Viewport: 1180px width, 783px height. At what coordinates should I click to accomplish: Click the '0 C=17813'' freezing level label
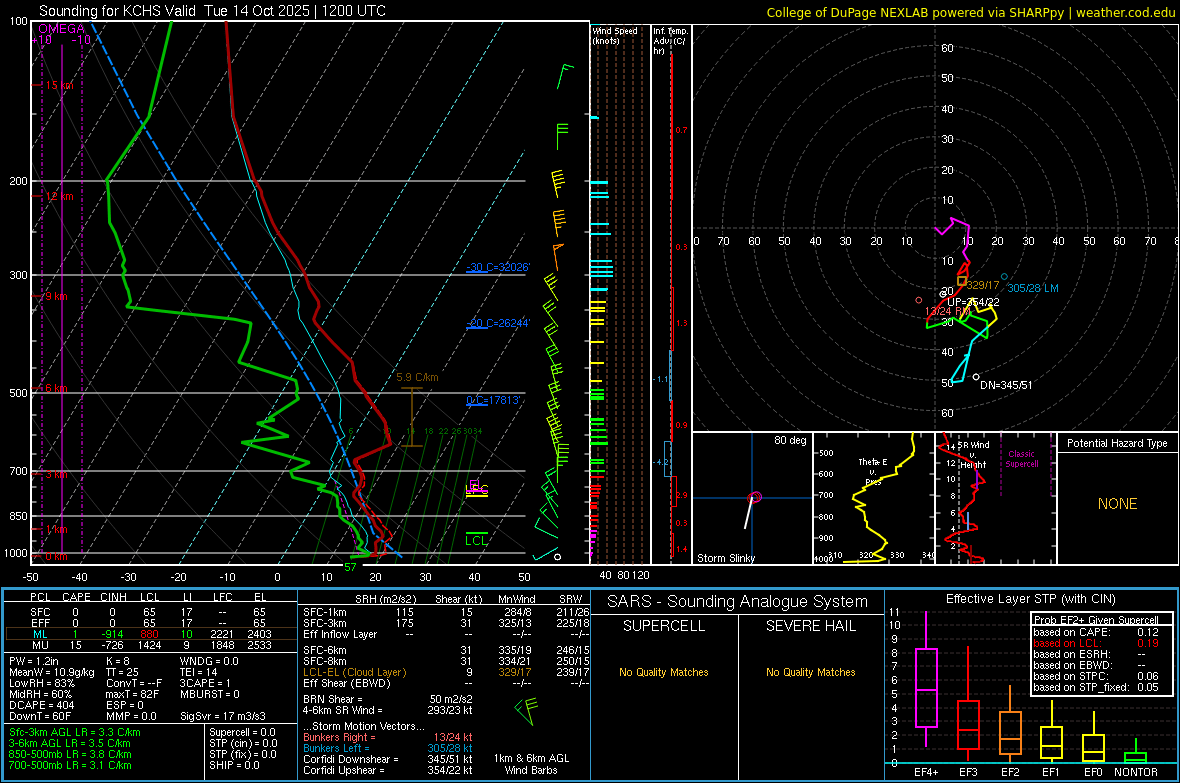coord(494,400)
